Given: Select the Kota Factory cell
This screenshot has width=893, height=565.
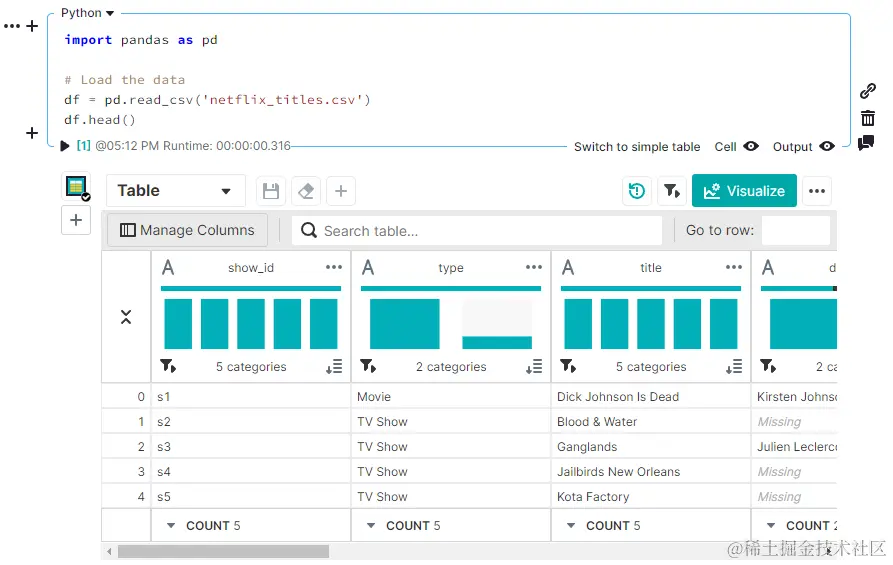Looking at the screenshot, I should pyautogui.click(x=650, y=497).
